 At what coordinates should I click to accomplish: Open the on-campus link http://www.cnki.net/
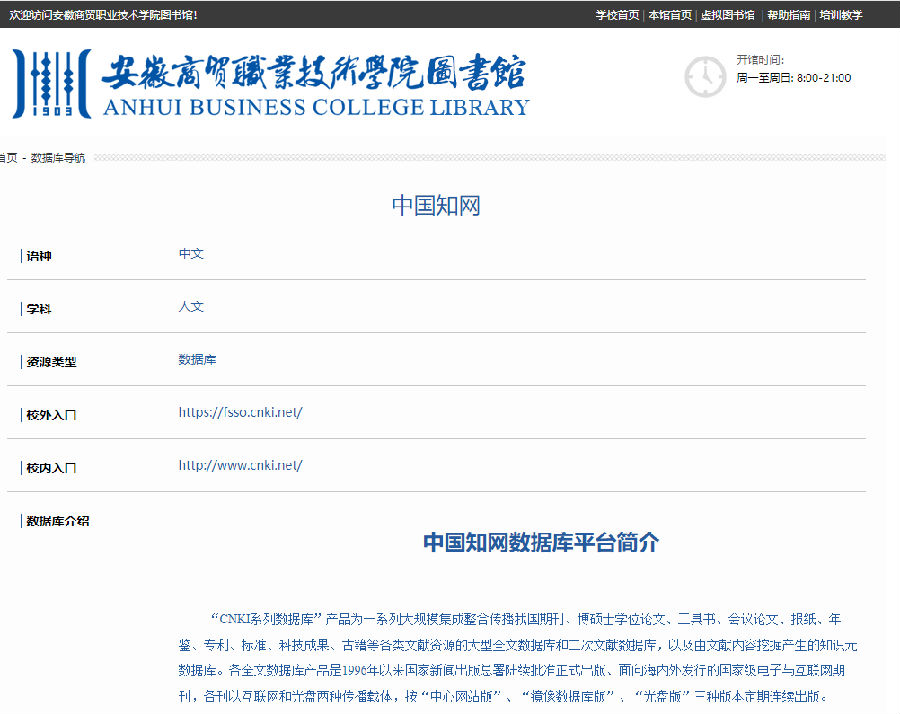click(240, 465)
